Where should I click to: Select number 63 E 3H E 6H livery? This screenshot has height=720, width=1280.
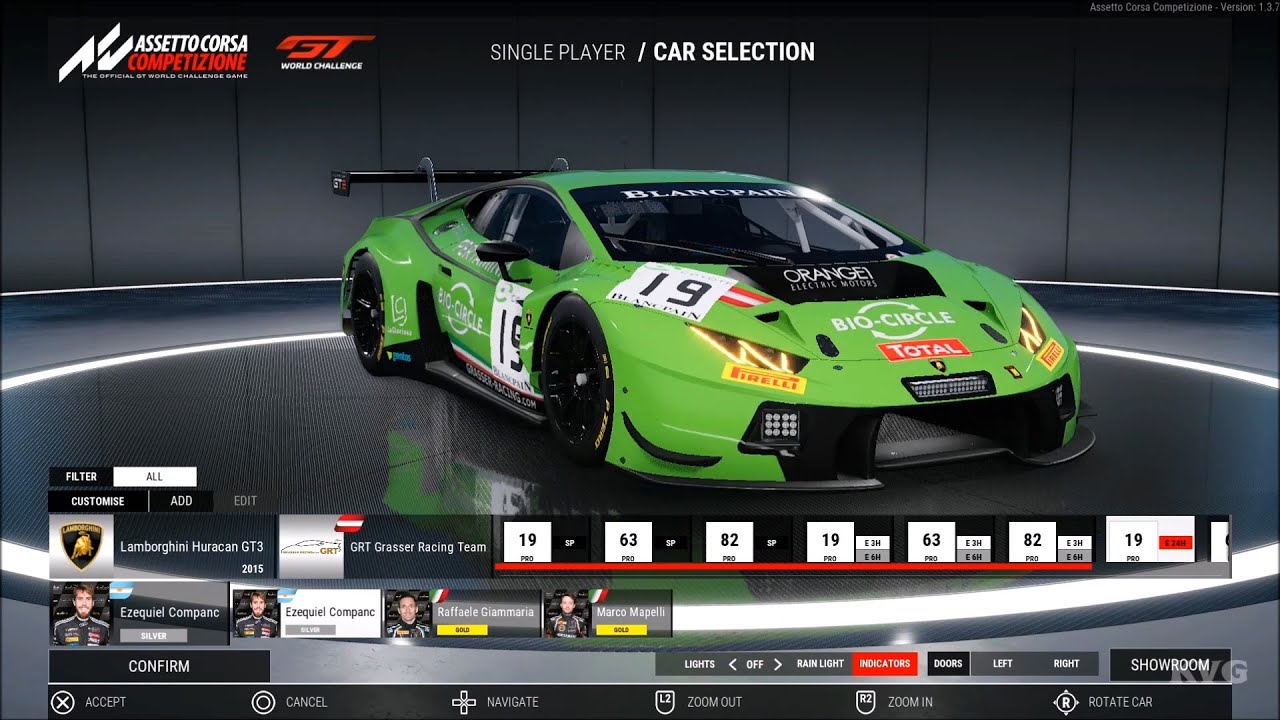[x=948, y=542]
